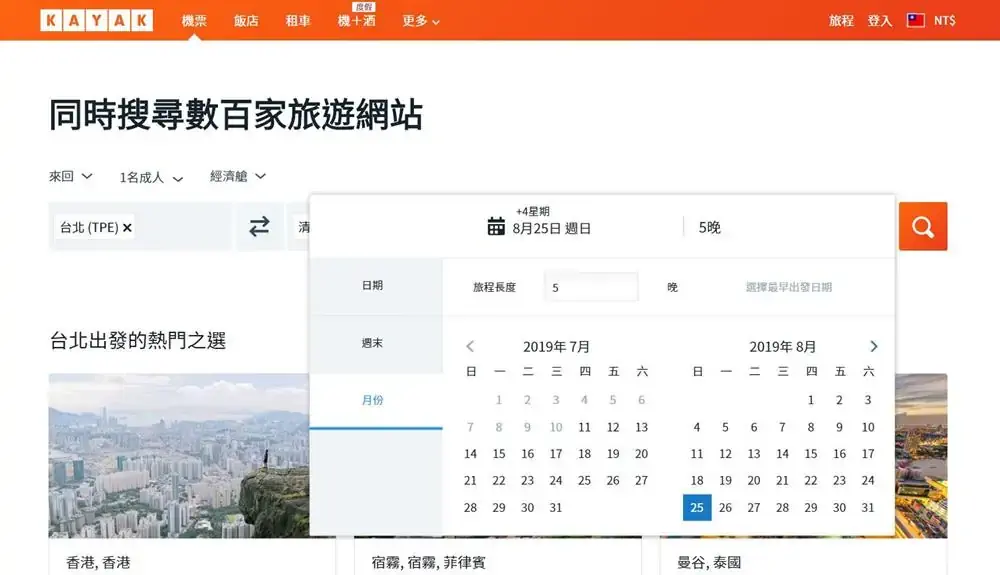Click the 台北 (TPE) origin field

coord(140,227)
